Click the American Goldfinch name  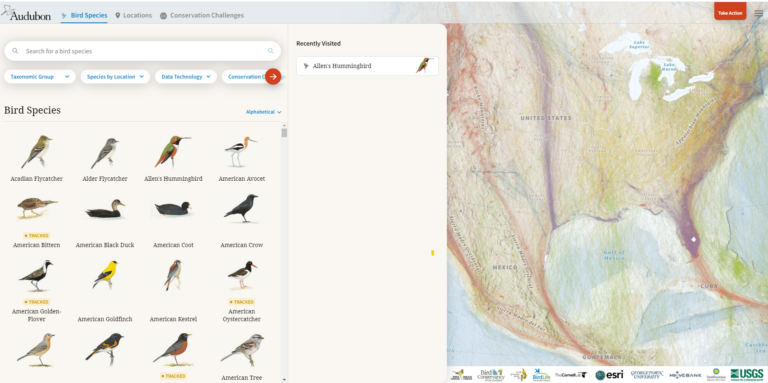click(x=105, y=319)
